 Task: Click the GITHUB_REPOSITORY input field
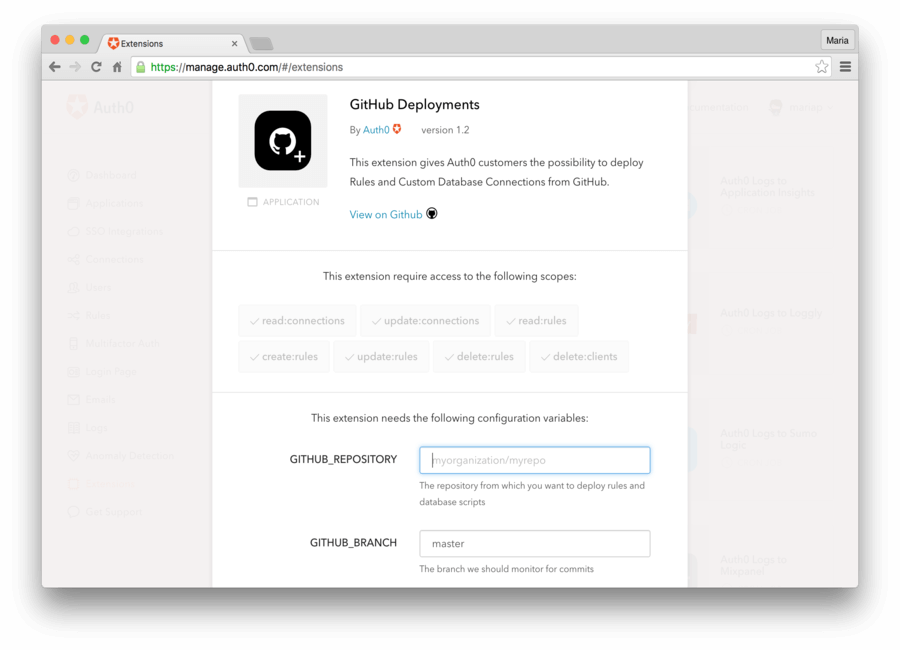(x=534, y=460)
